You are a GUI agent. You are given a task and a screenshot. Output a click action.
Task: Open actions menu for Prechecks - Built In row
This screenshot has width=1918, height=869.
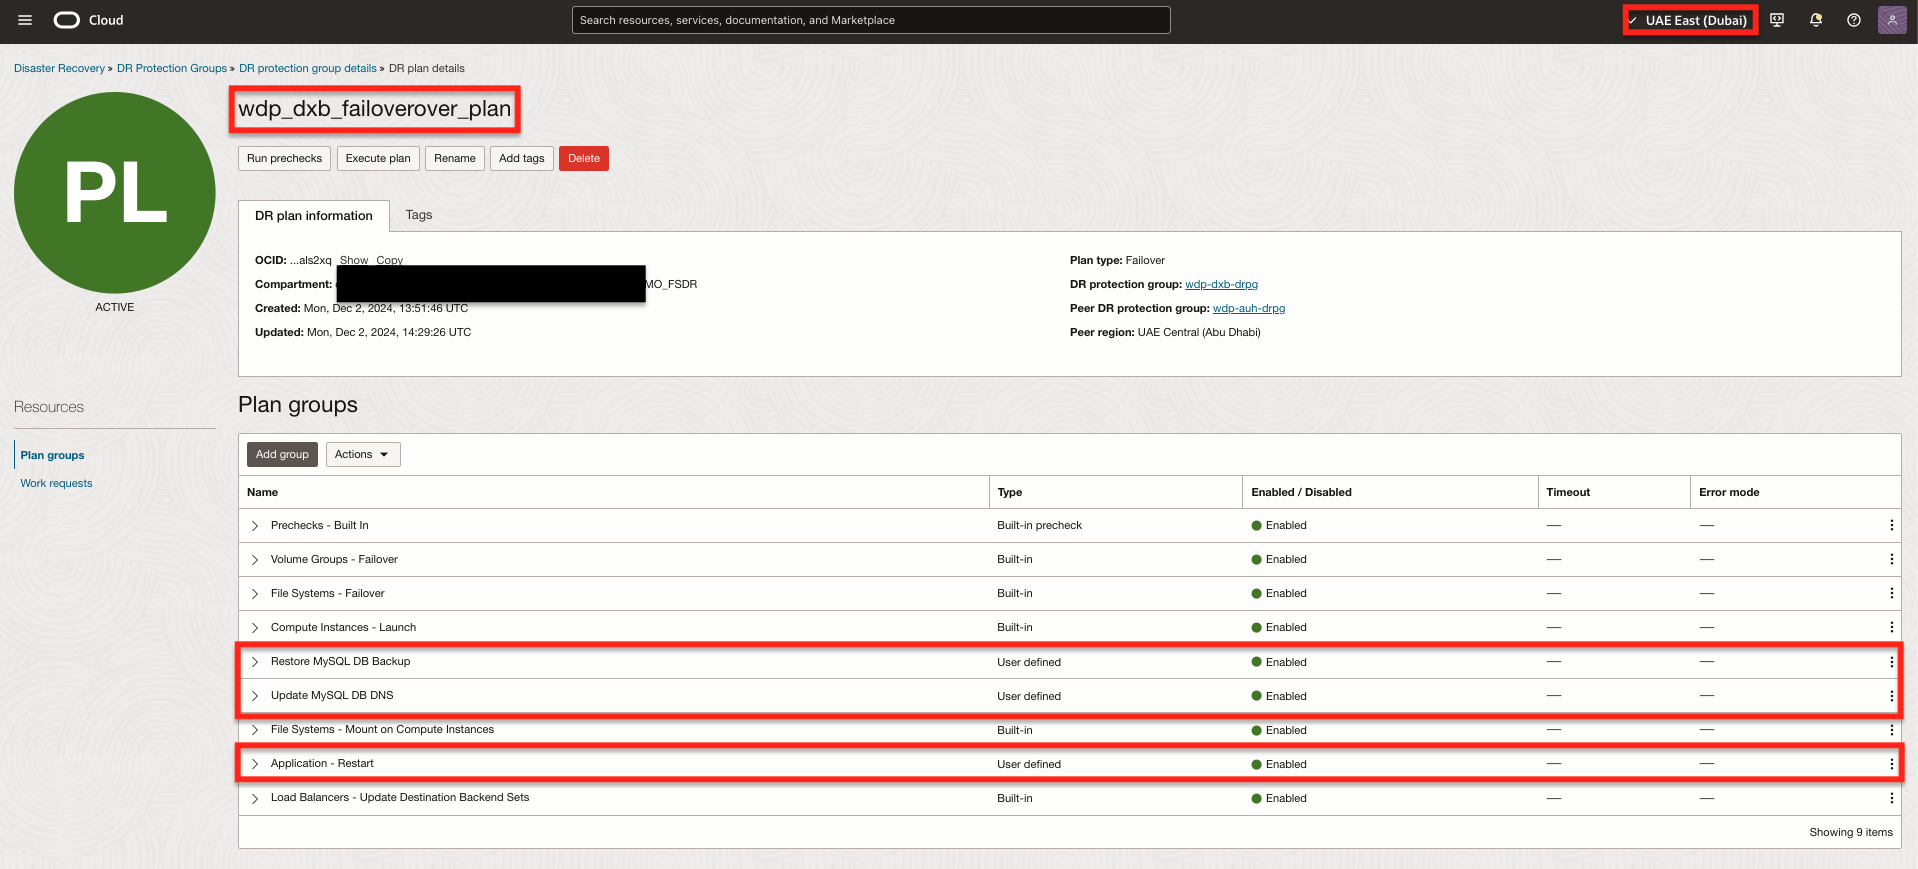click(1891, 525)
